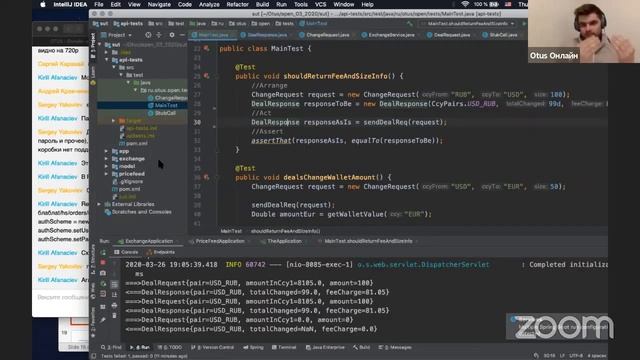This screenshot has height=360, width=640.
Task: Click the print icon in console toolbar
Action: [114, 305]
